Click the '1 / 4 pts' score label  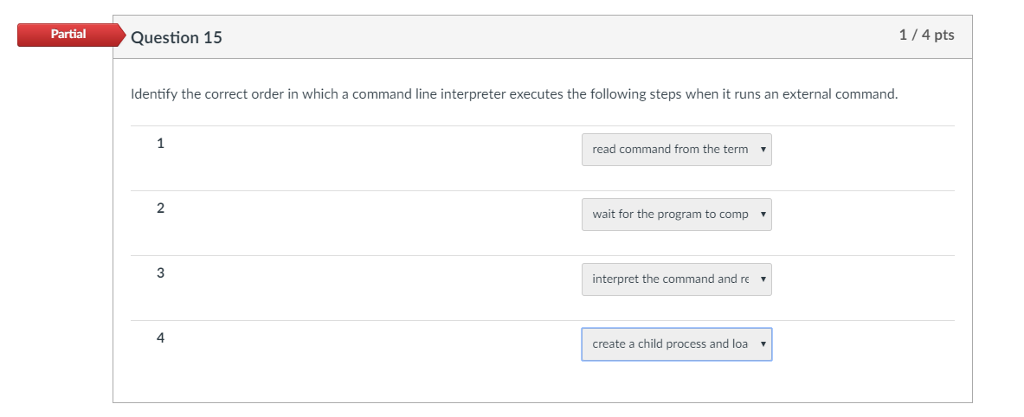926,36
